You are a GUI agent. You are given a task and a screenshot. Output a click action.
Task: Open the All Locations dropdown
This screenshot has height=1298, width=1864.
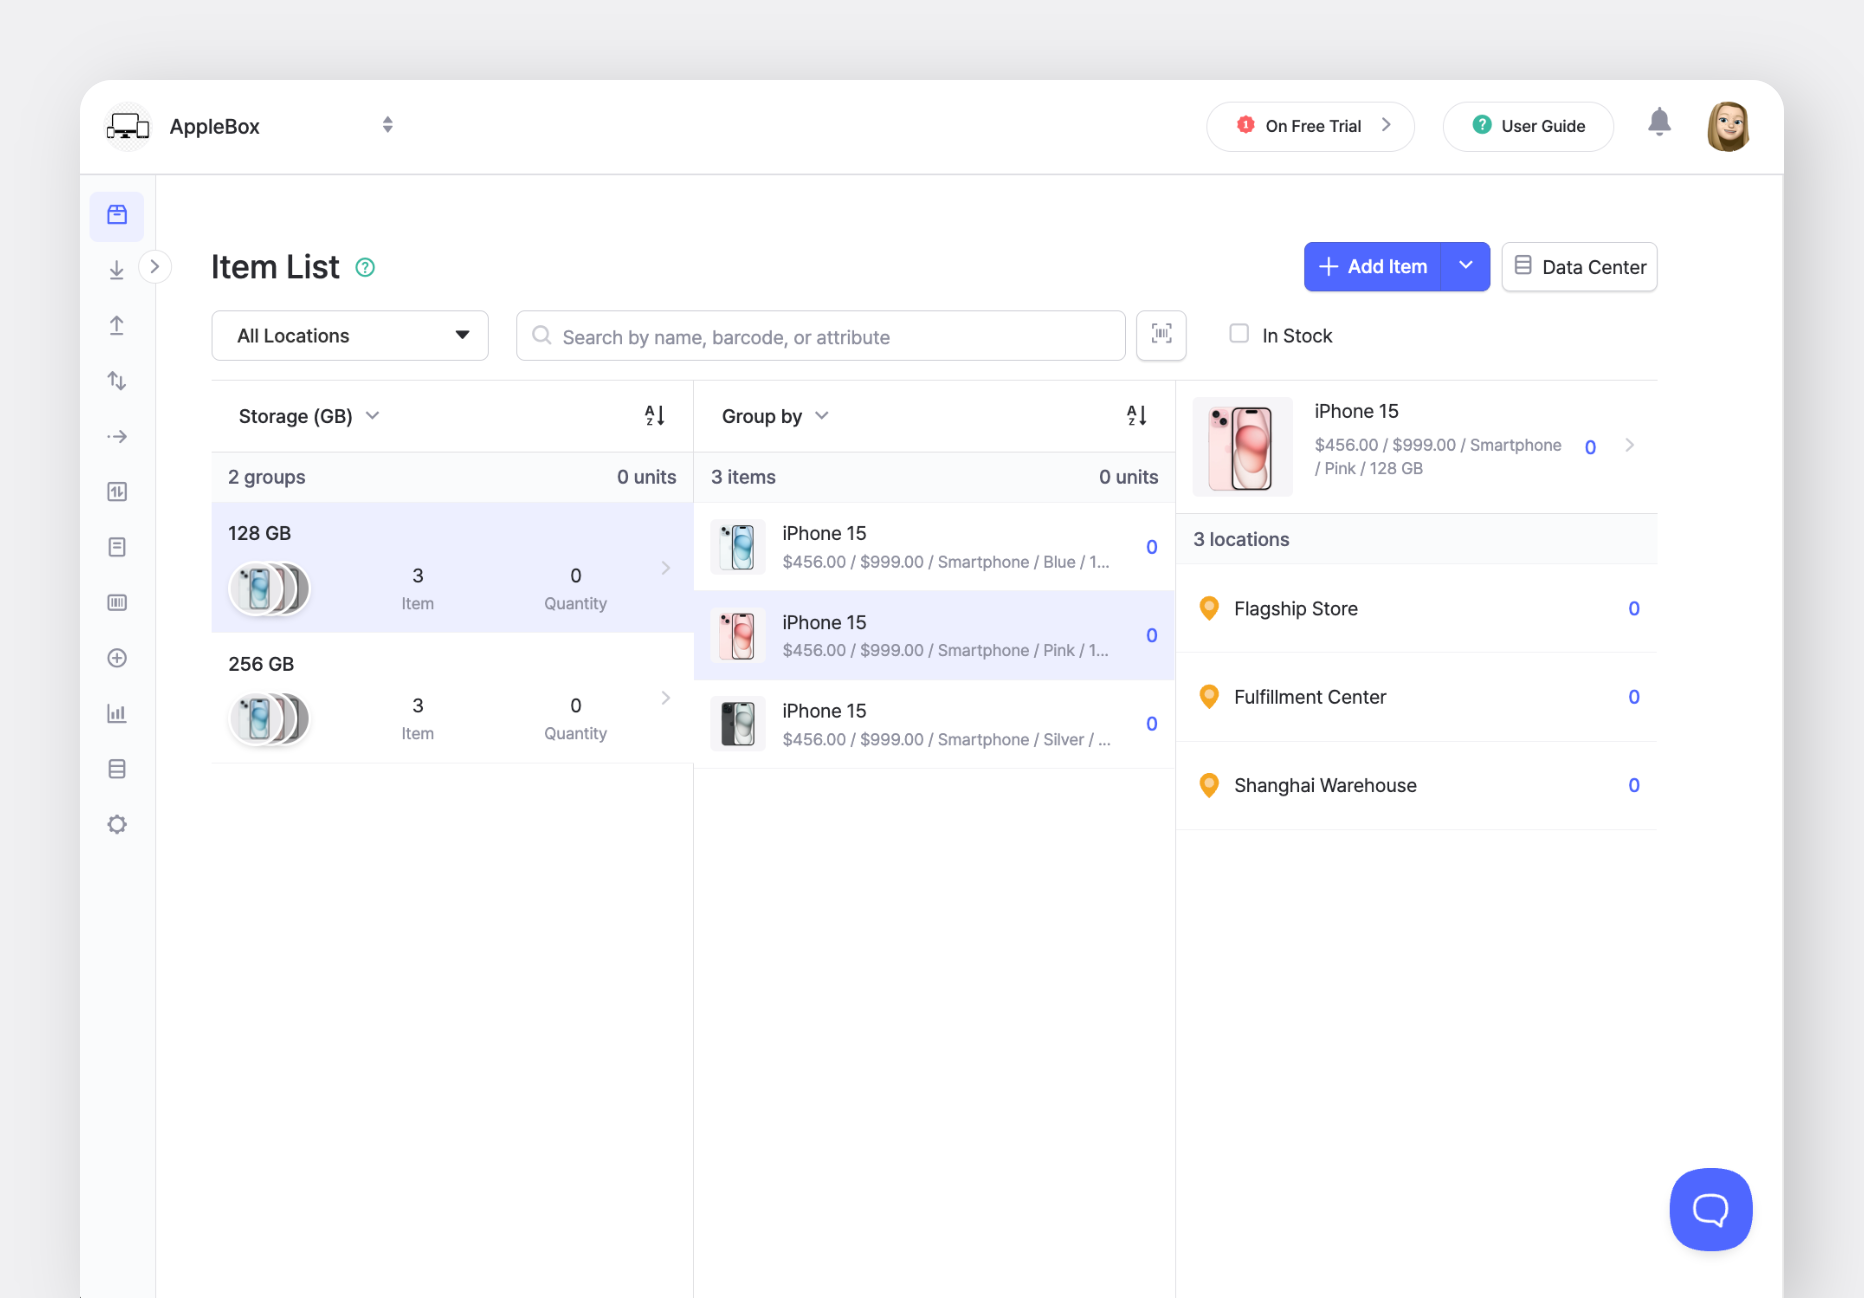pos(349,335)
